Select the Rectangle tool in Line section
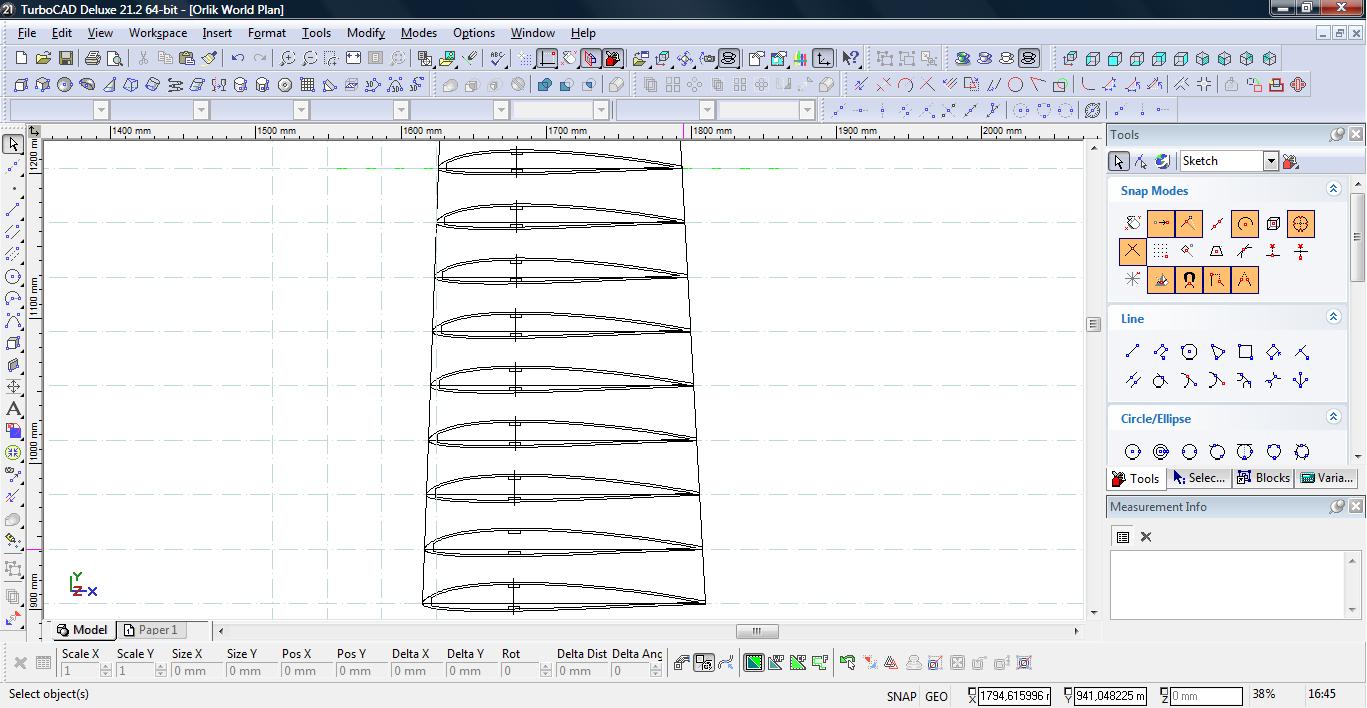 pos(1245,352)
